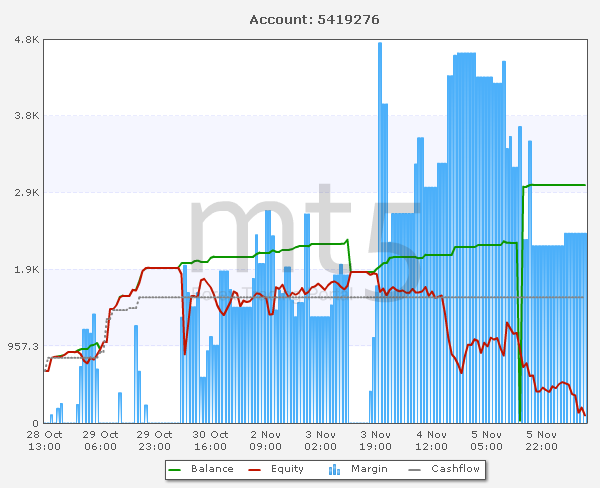Click the '30 Oct 16:00' x-axis label
The image size is (600, 488).
pyautogui.click(x=210, y=441)
